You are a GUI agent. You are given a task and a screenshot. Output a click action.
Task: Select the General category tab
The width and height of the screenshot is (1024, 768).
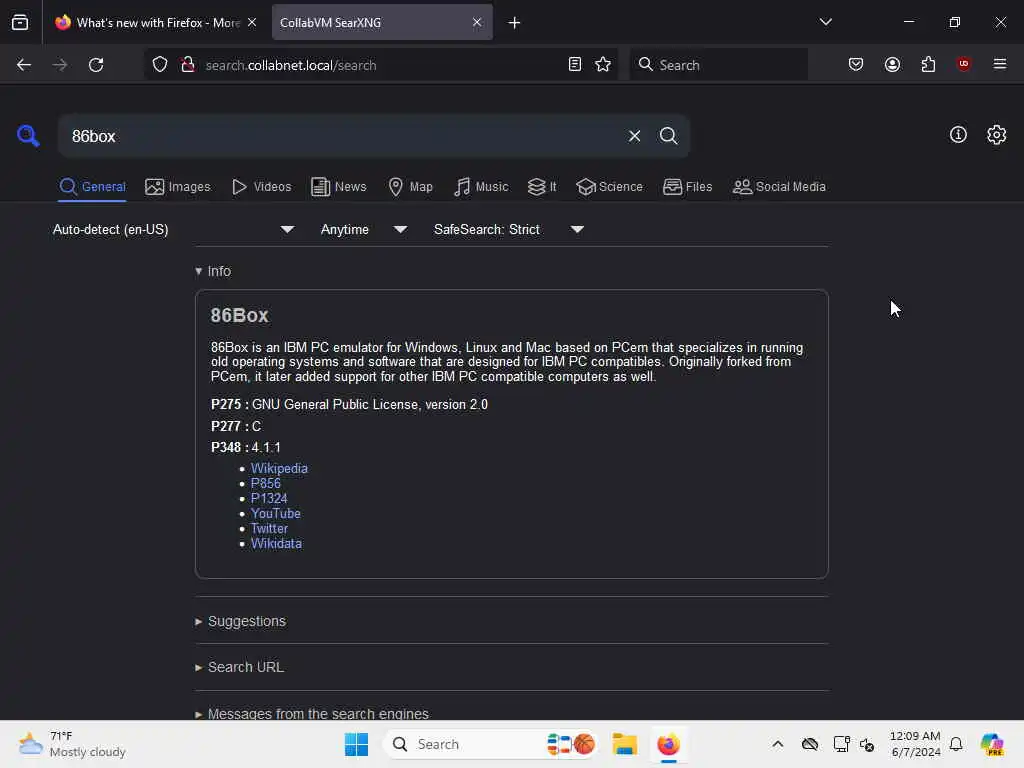(x=92, y=187)
